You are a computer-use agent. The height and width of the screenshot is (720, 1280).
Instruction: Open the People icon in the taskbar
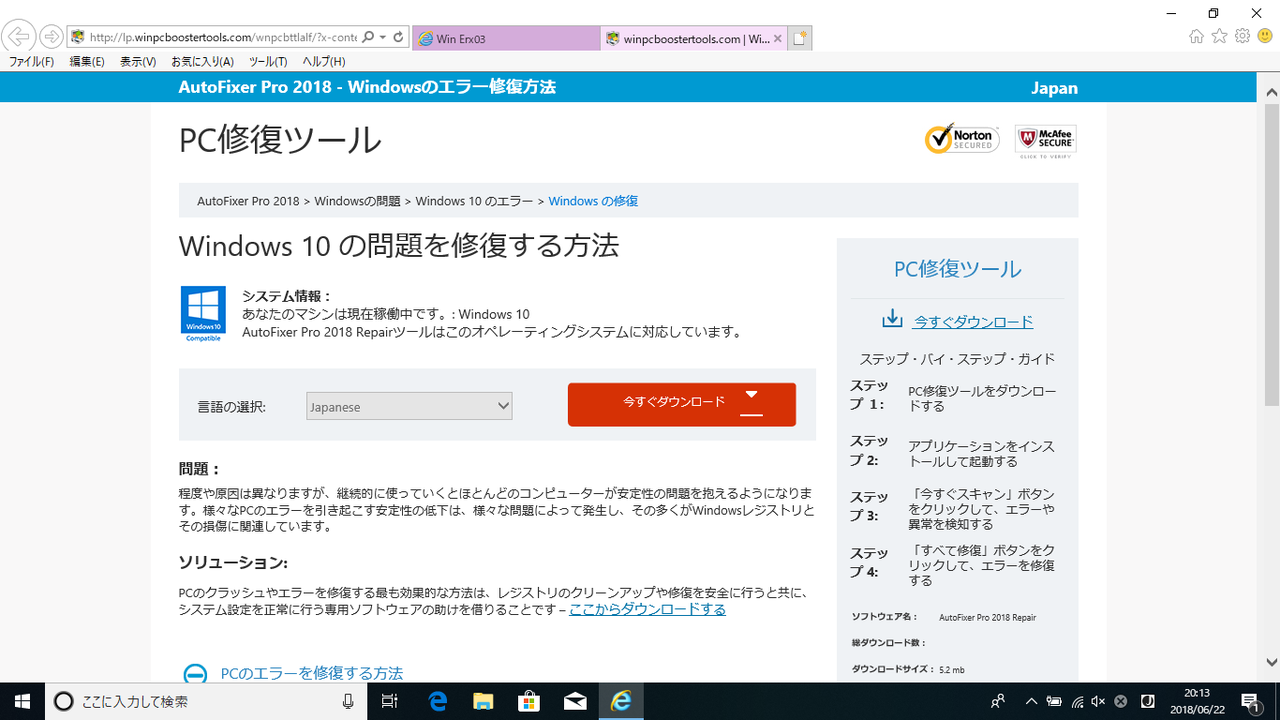click(998, 701)
